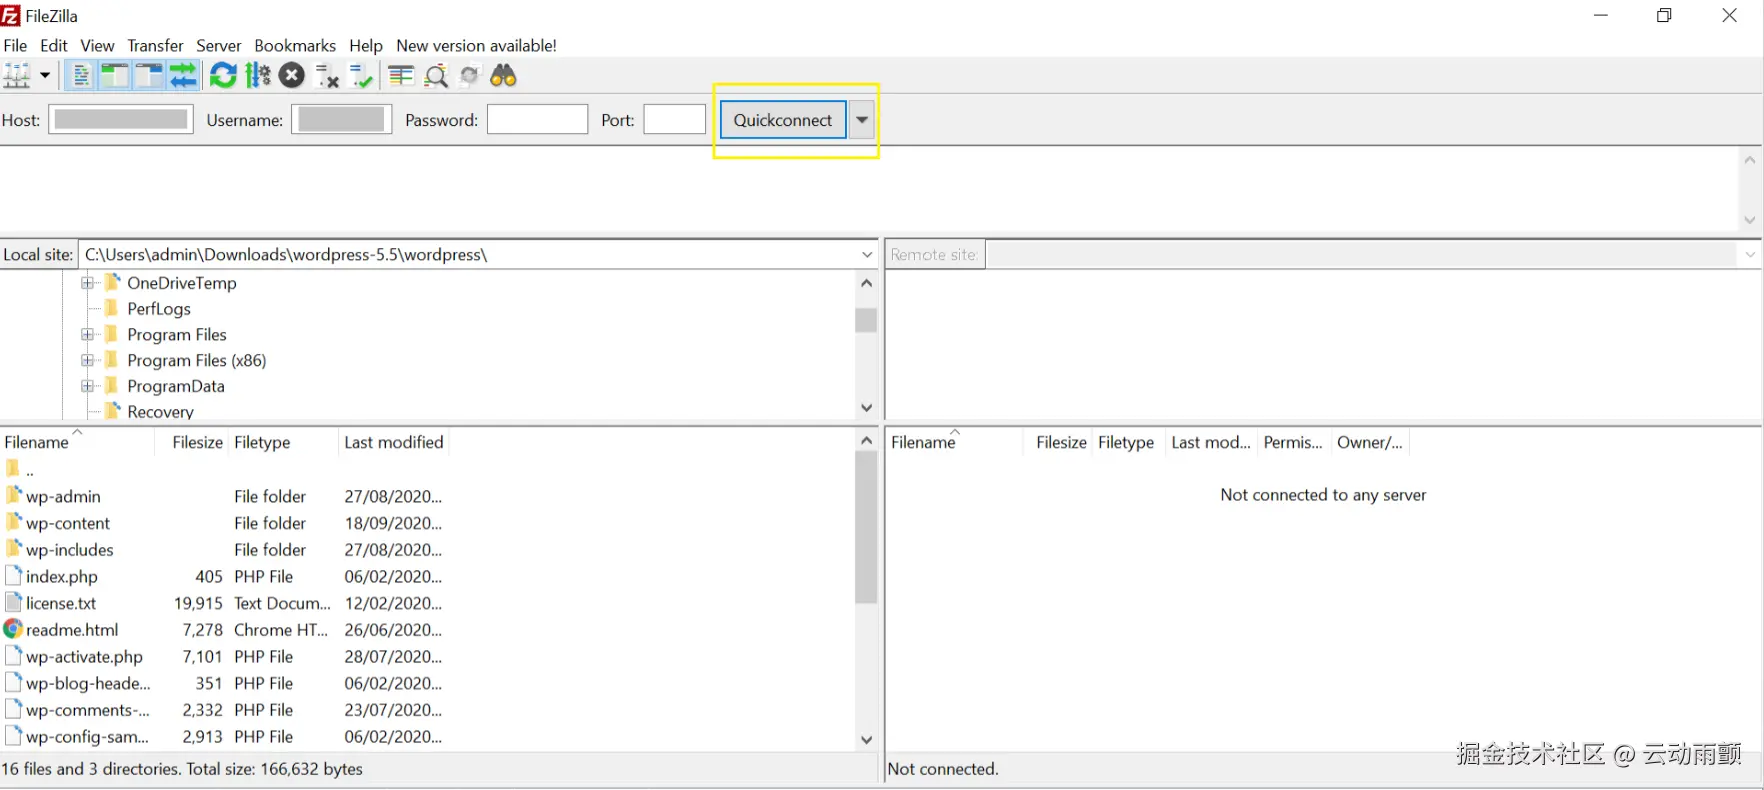
Task: Select the OneDriveTemp folder label
Action: 182,283
